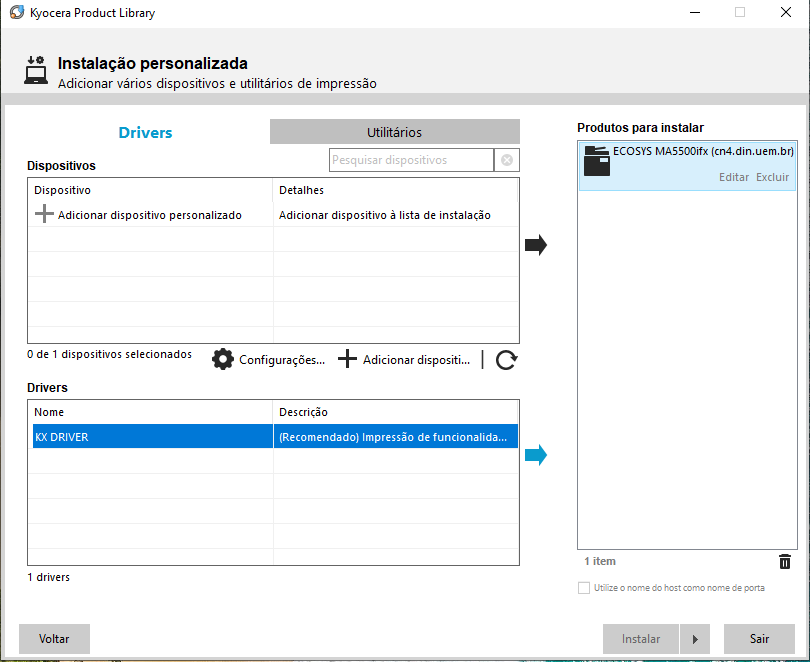810x662 pixels.
Task: Click the Pesquisar dispositivos search field
Action: 410,160
